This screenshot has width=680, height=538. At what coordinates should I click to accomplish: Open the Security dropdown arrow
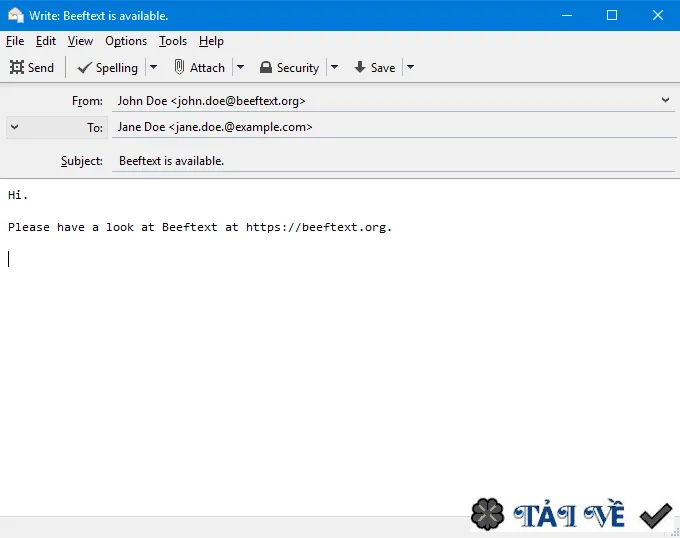pos(334,68)
